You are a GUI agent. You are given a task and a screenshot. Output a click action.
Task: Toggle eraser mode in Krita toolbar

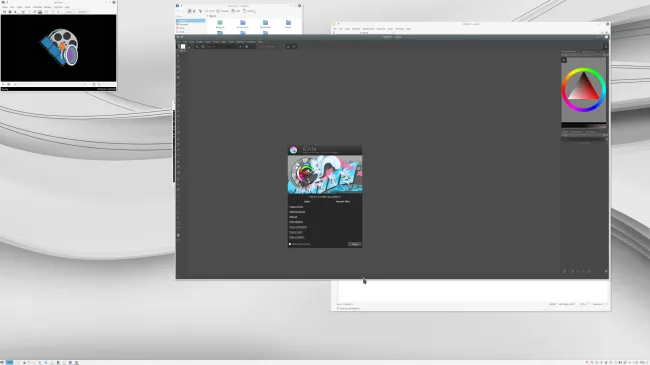coord(240,46)
